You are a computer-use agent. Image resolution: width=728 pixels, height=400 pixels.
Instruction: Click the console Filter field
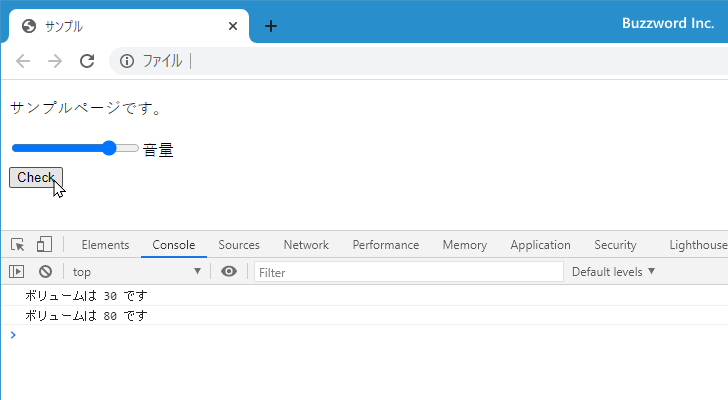point(409,272)
